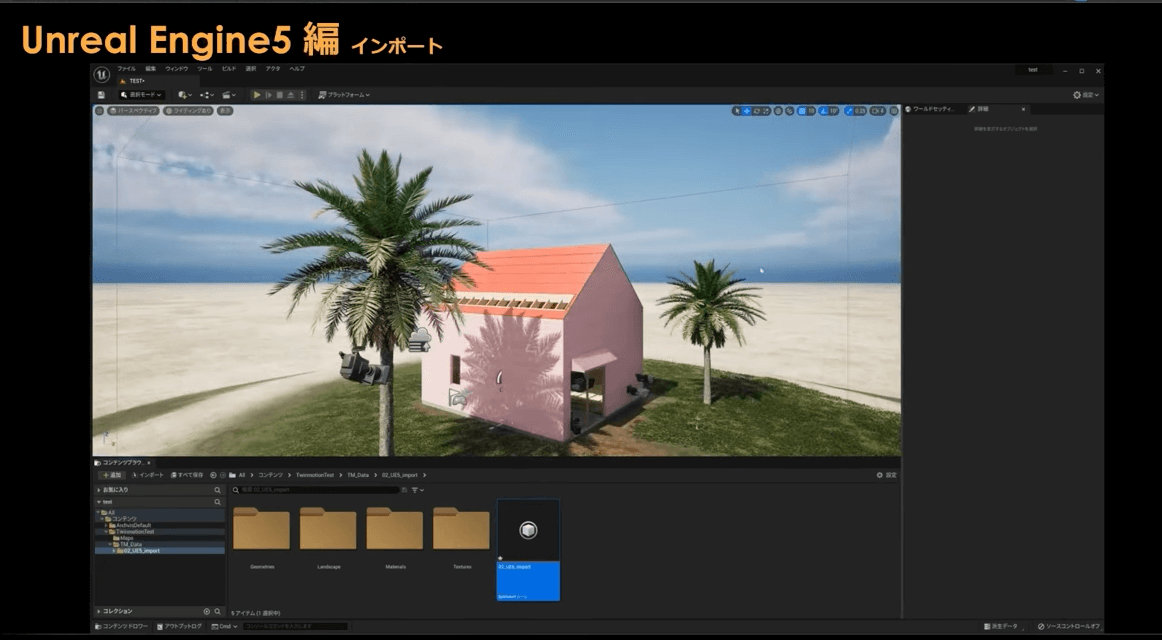The width and height of the screenshot is (1162, 640).
Task: Open the ツール menu
Action: pos(205,69)
